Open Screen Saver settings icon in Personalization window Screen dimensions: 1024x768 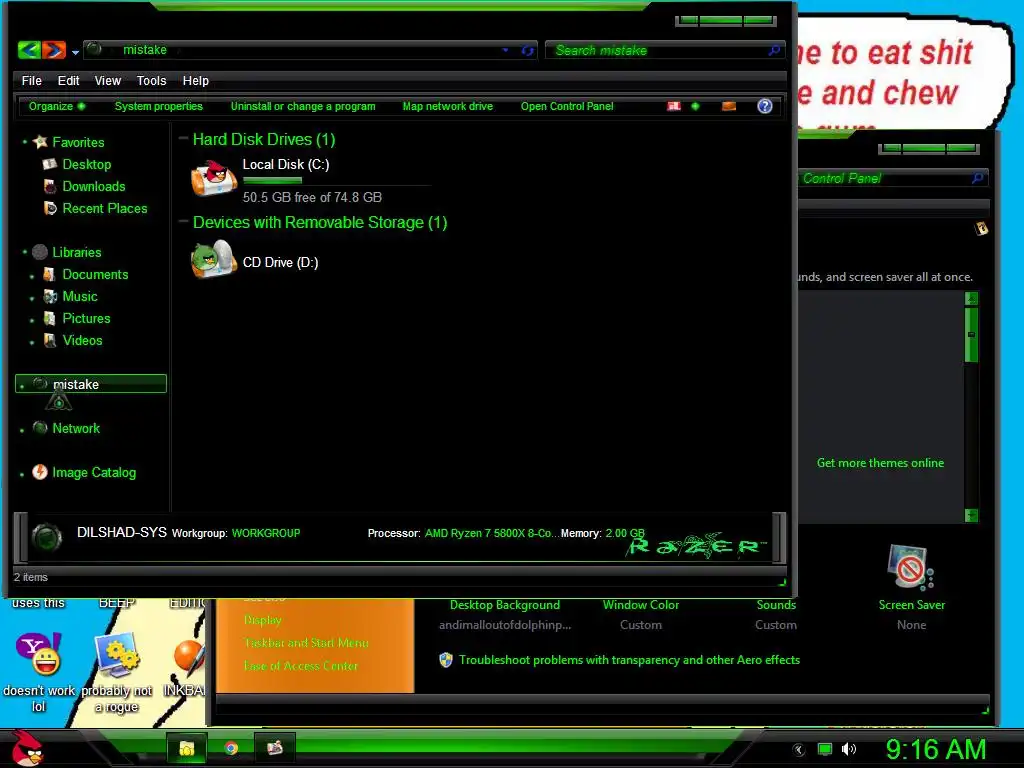(911, 568)
